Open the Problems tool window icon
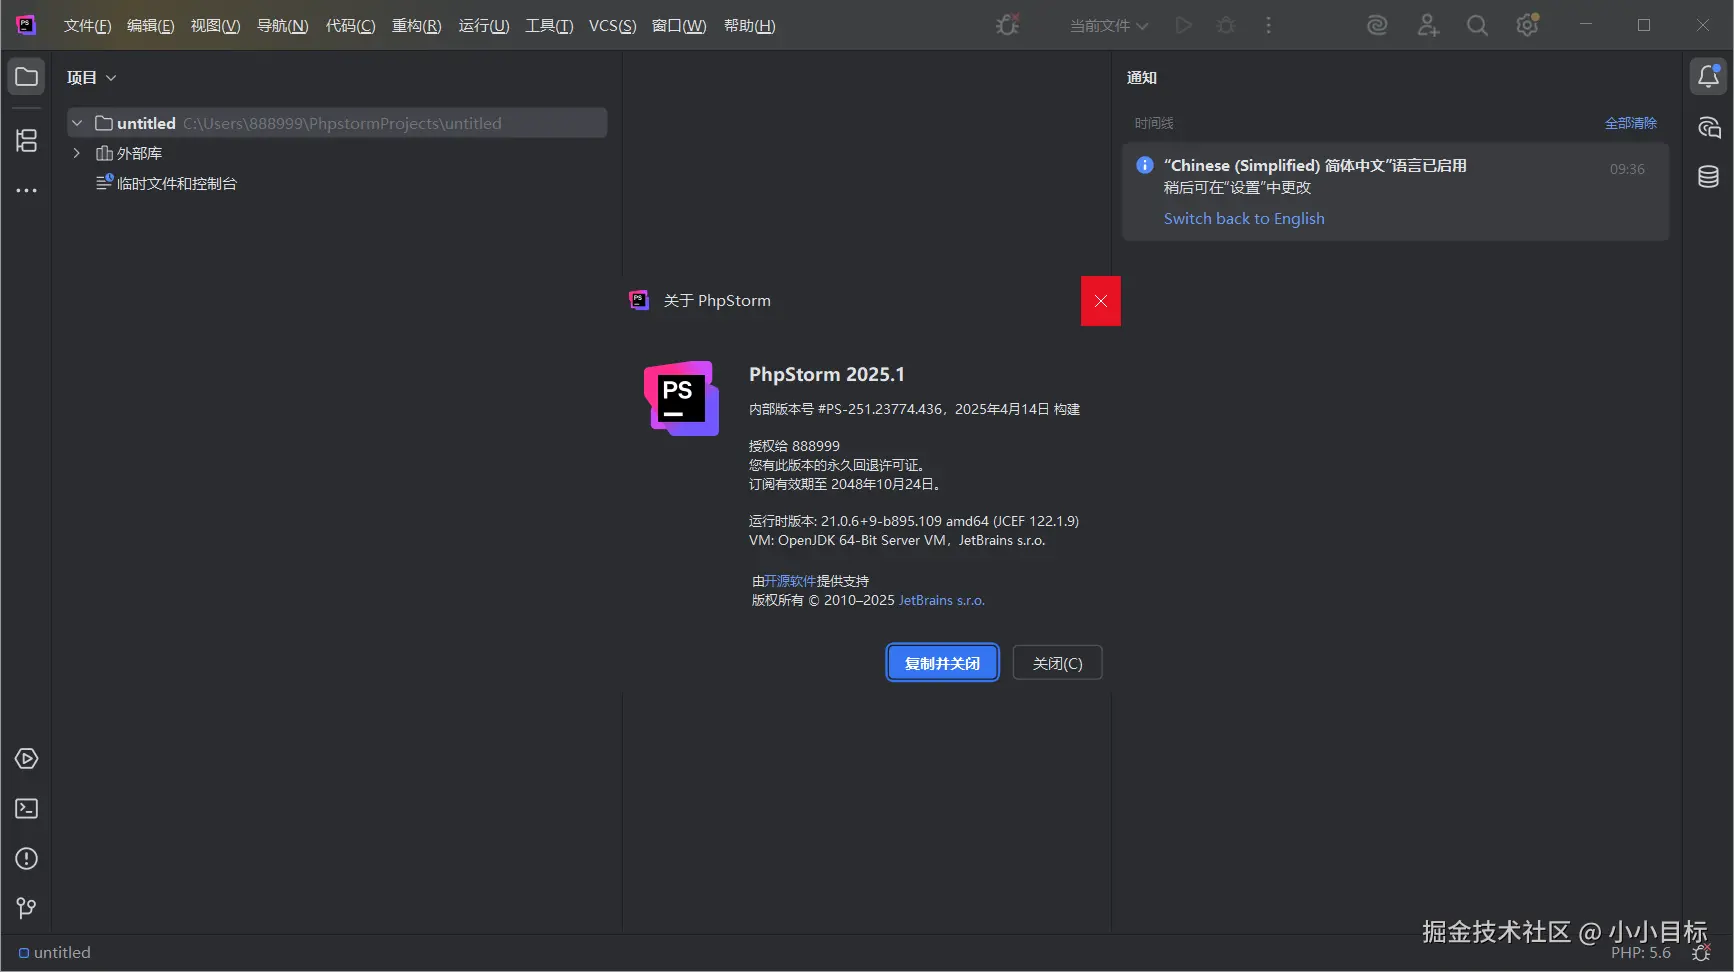The image size is (1734, 972). (x=27, y=859)
